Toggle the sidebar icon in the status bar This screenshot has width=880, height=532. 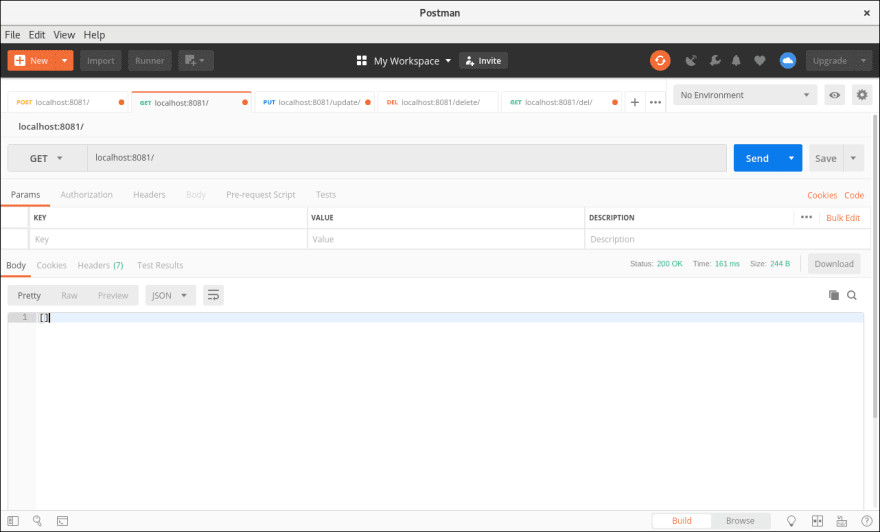pyautogui.click(x=13, y=521)
